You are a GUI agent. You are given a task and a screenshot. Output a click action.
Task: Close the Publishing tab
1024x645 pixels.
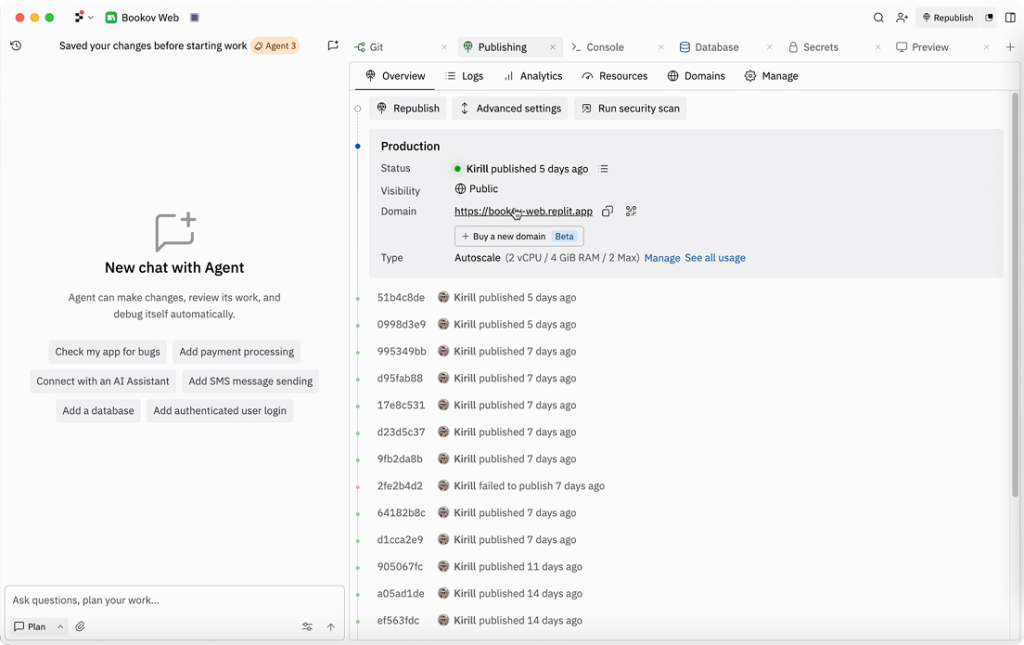tap(553, 47)
